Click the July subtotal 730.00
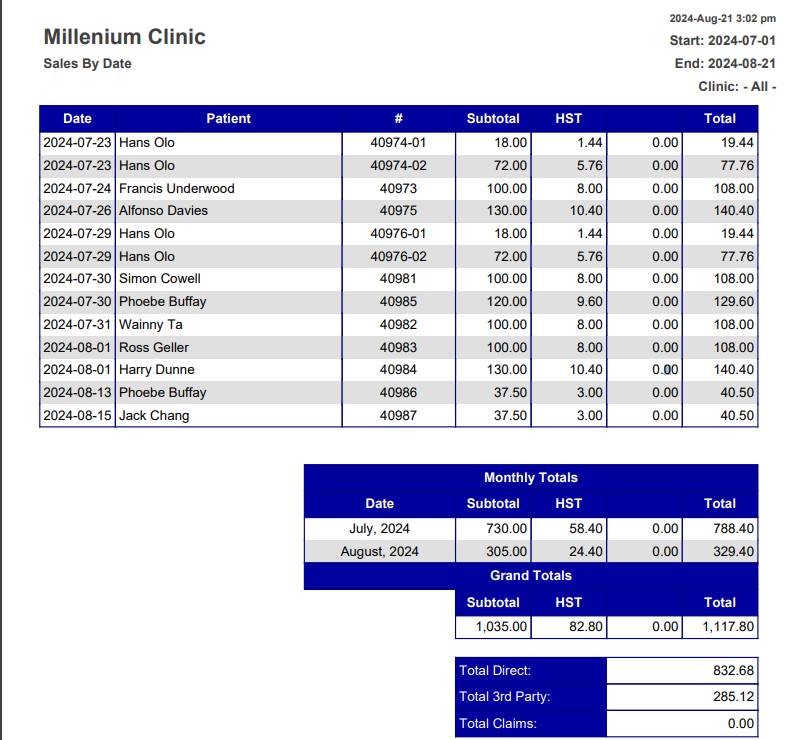Viewport: 809px width, 740px height. pos(507,528)
